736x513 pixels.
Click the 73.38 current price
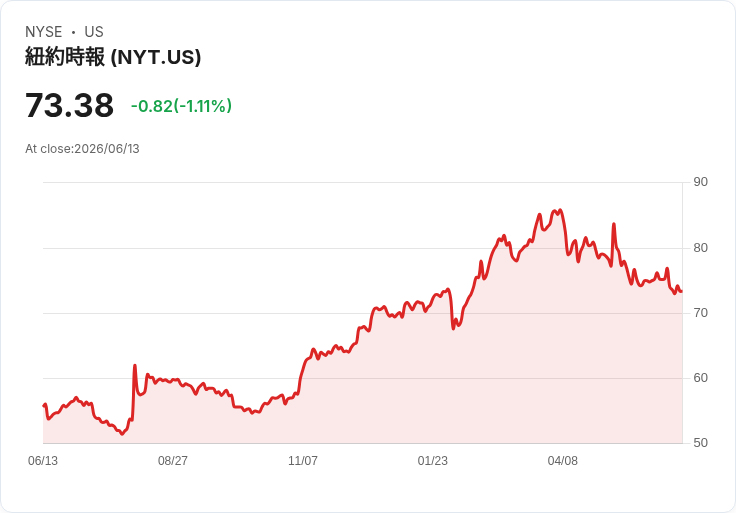[x=69, y=105]
